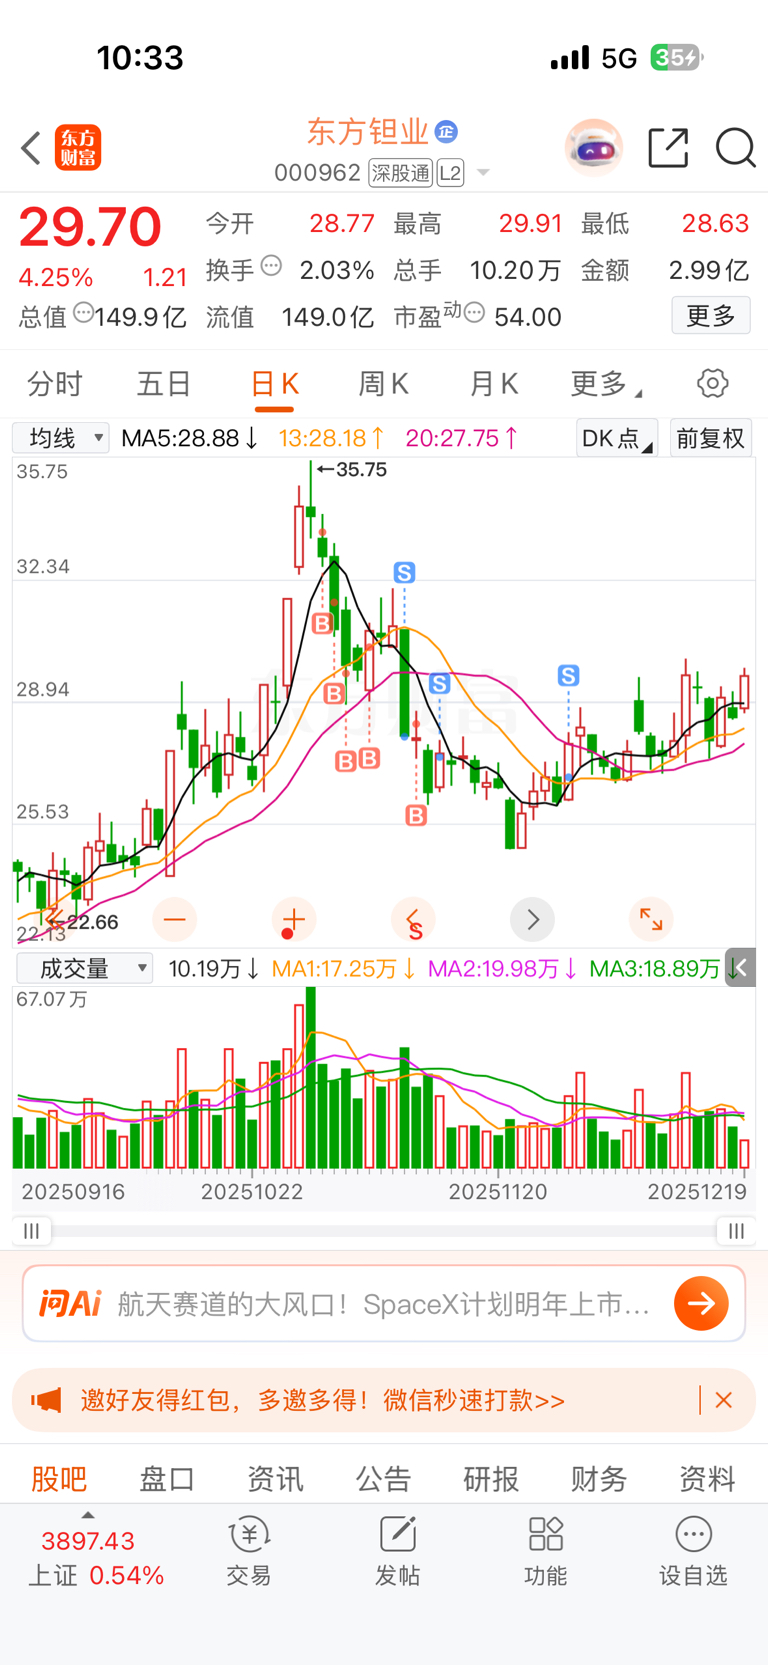Open the 资料 tab
This screenshot has height=1665, width=769.
point(707,1478)
